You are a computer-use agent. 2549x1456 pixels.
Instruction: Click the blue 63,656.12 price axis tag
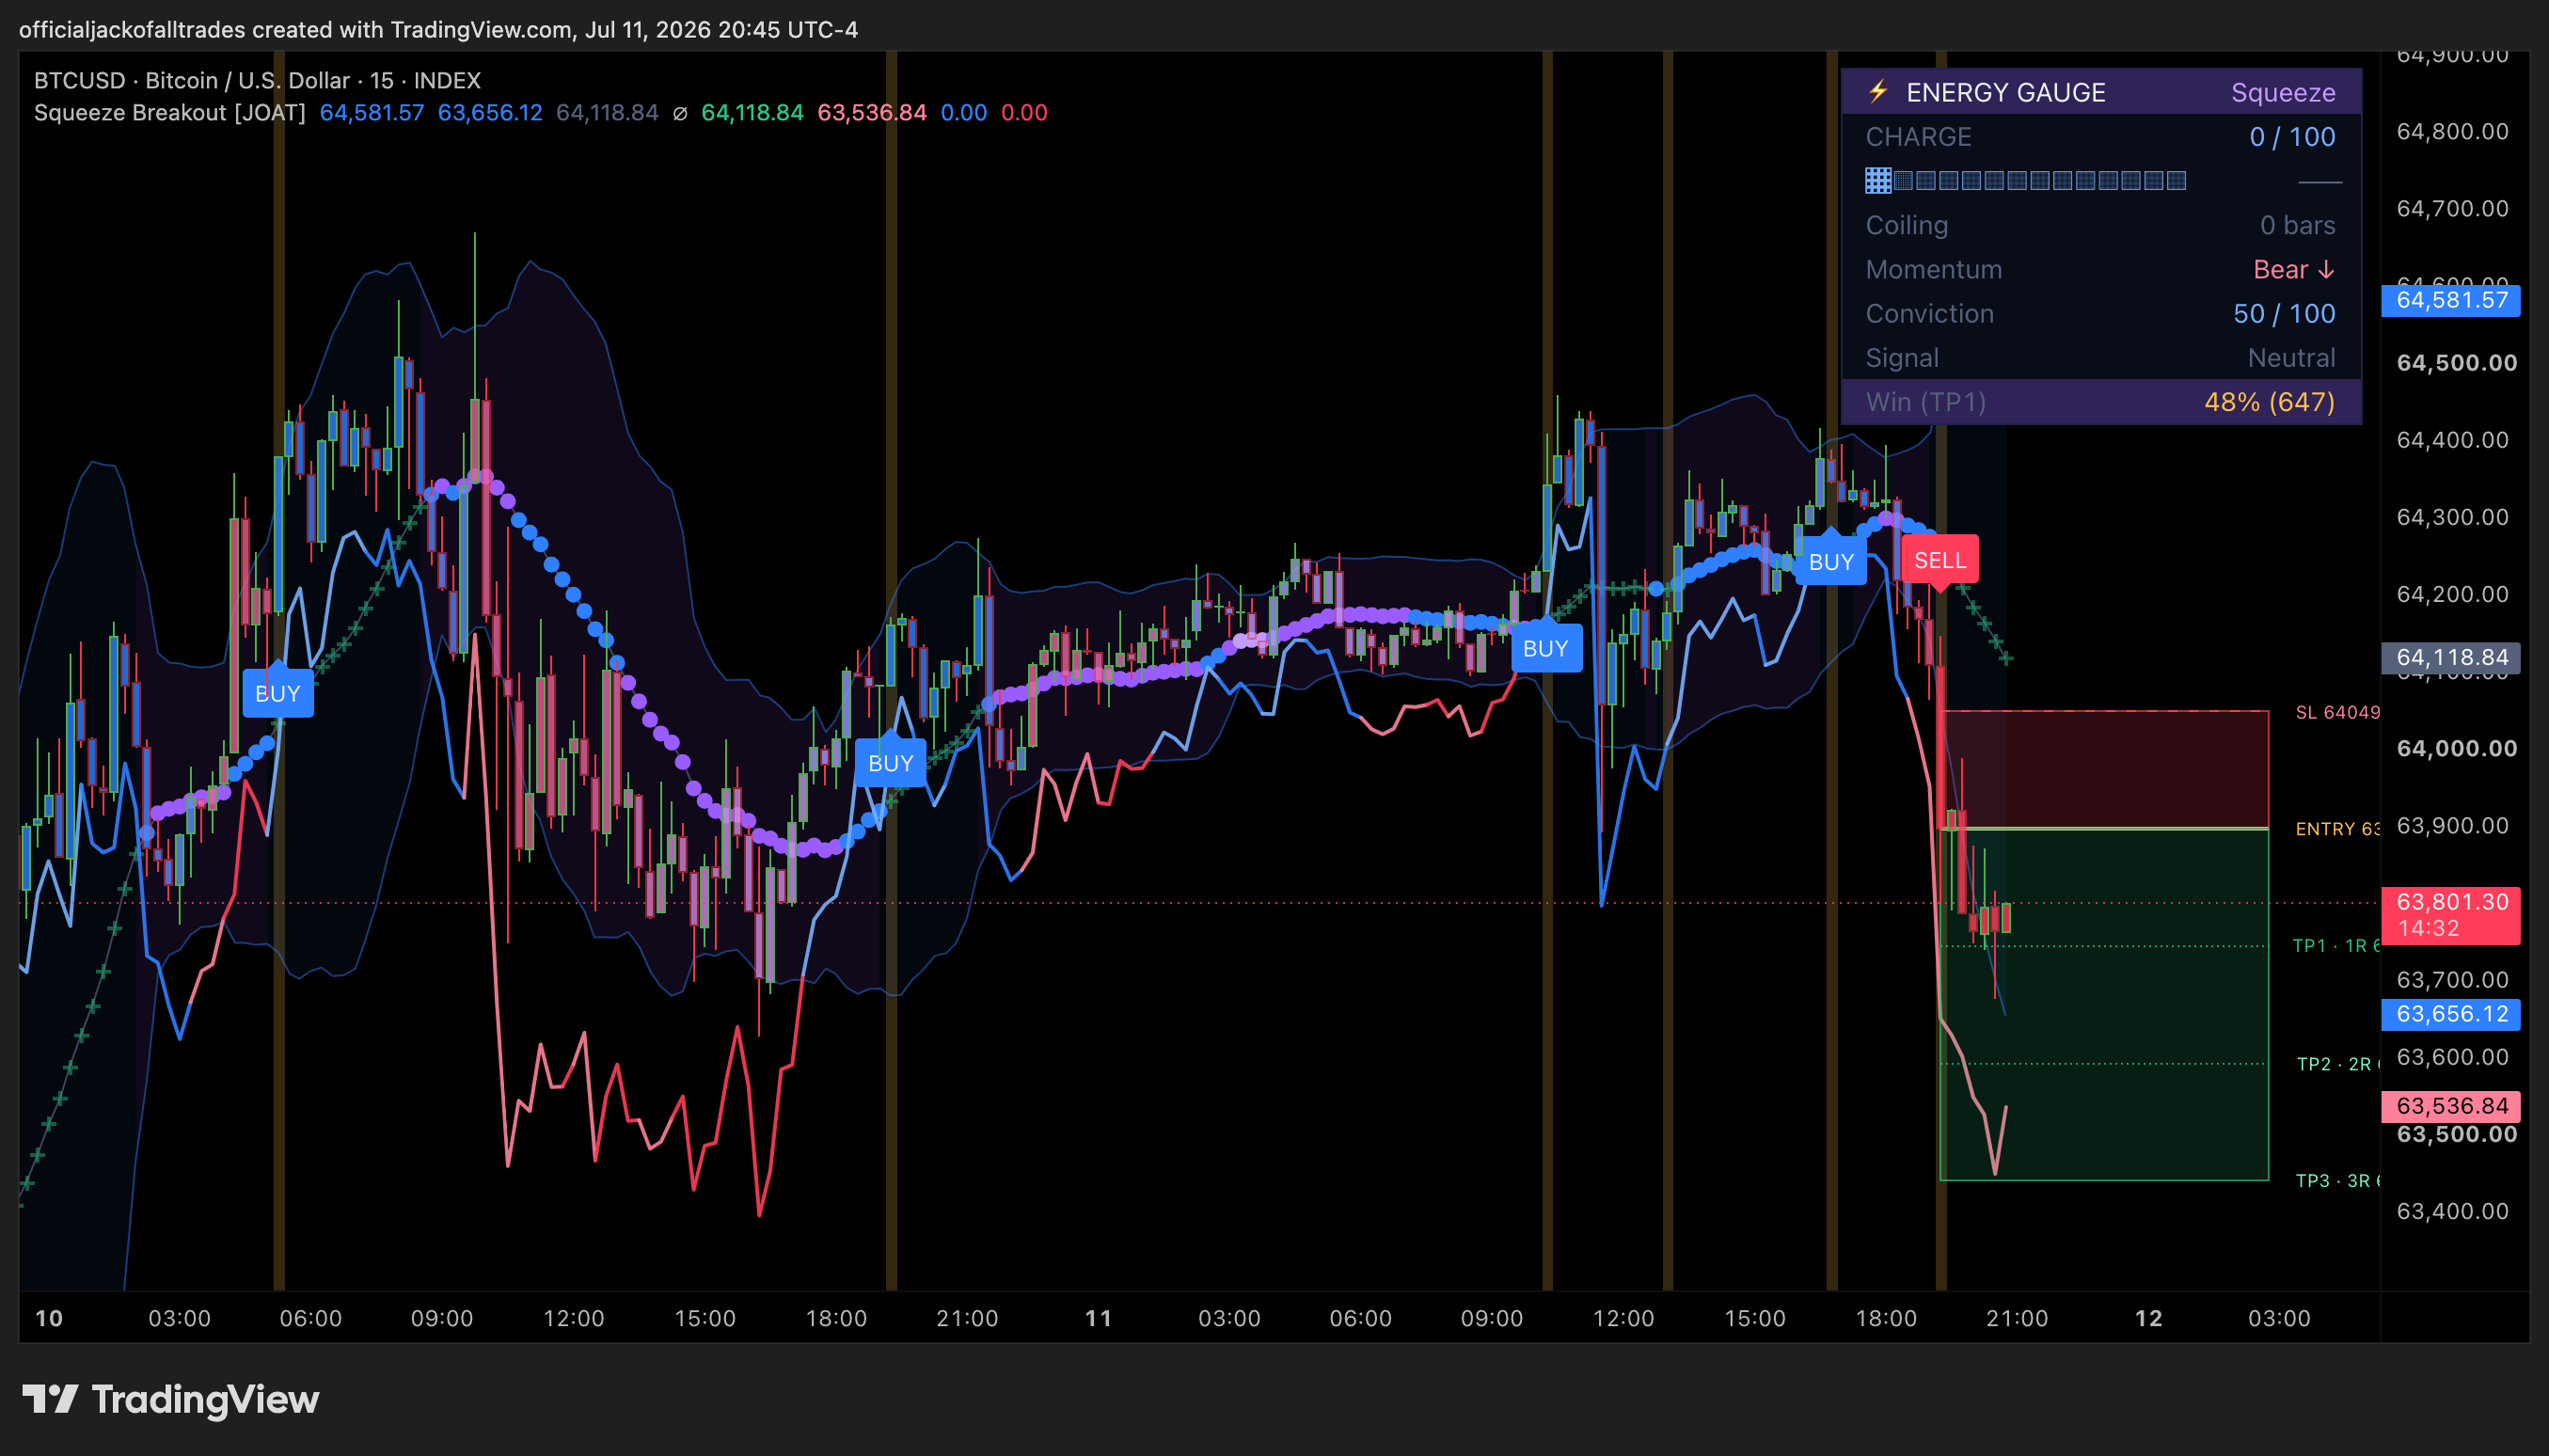click(x=2451, y=1014)
